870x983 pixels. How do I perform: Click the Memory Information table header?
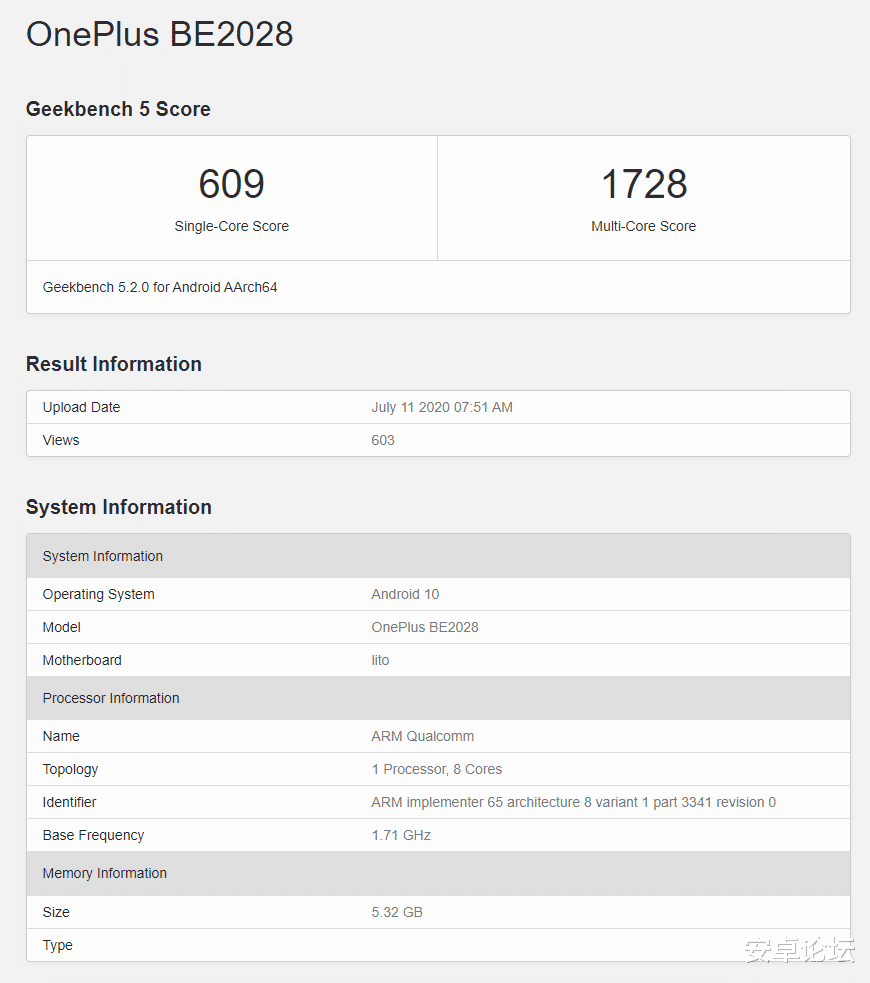(x=438, y=873)
